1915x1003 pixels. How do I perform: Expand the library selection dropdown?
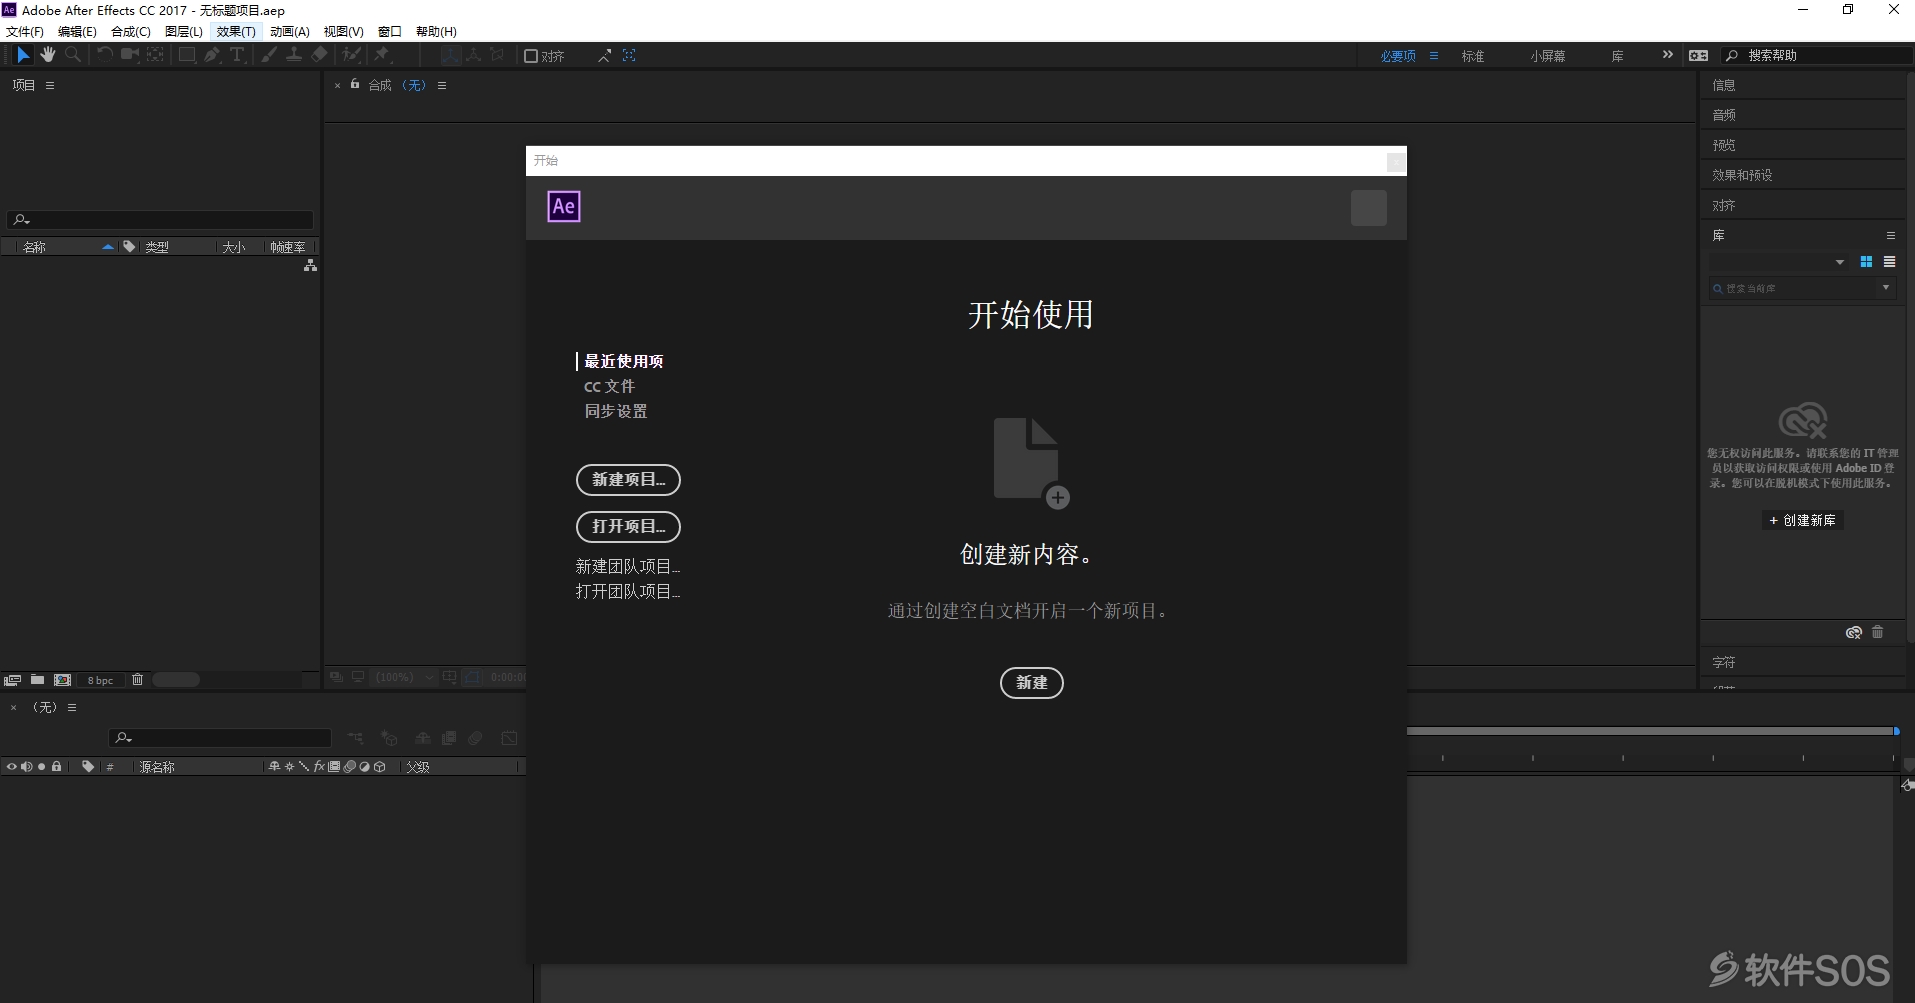point(1840,262)
